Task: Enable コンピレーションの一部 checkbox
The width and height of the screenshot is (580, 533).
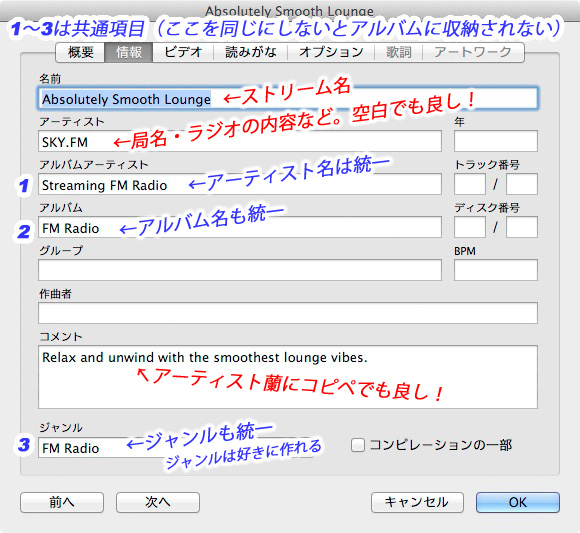Action: coord(358,445)
